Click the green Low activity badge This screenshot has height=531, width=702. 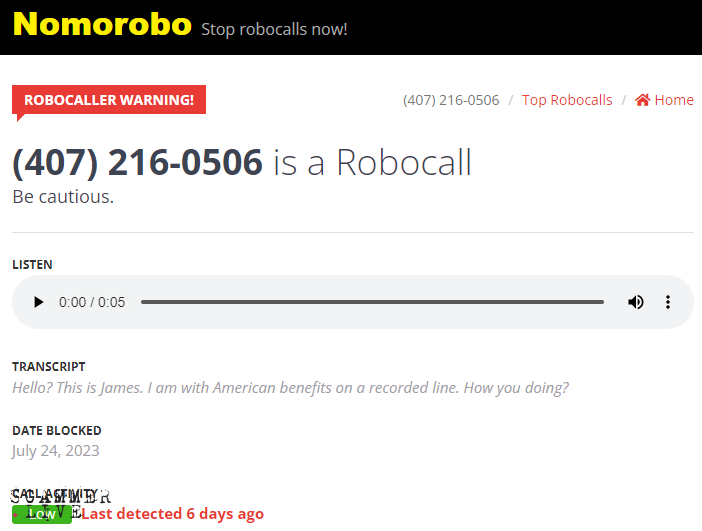42,514
